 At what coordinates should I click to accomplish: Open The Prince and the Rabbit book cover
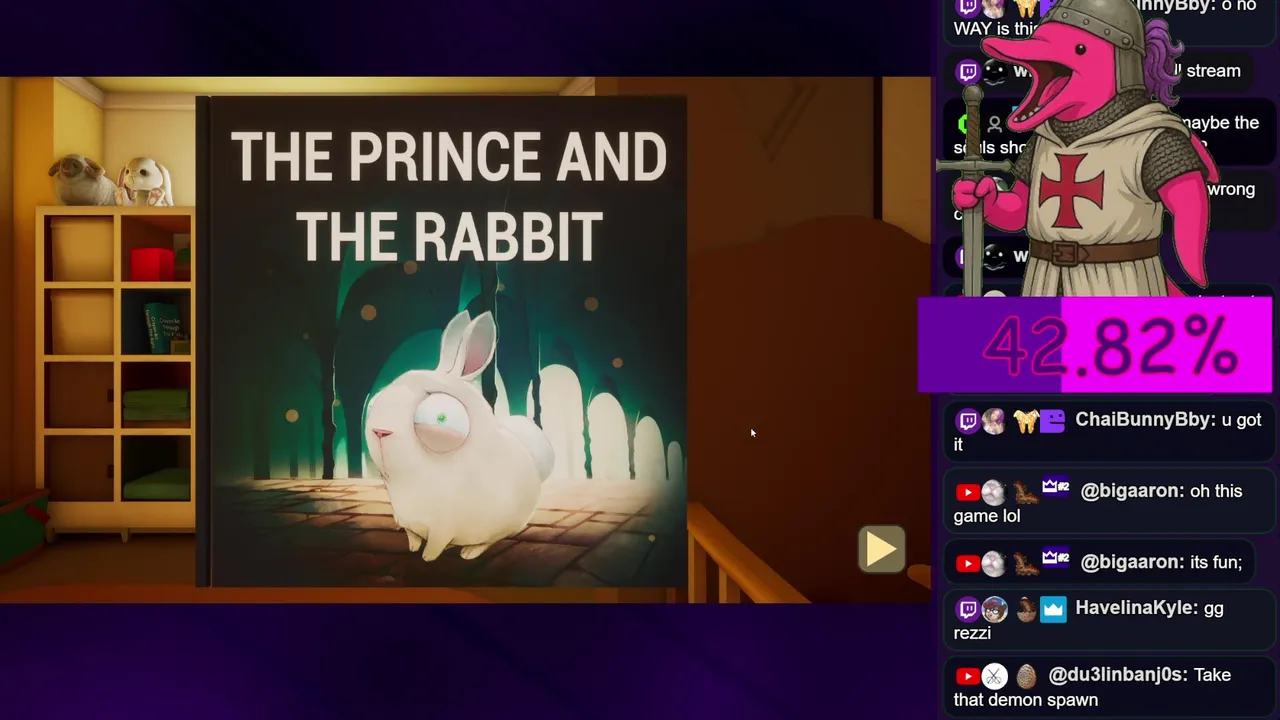pyautogui.click(x=442, y=341)
